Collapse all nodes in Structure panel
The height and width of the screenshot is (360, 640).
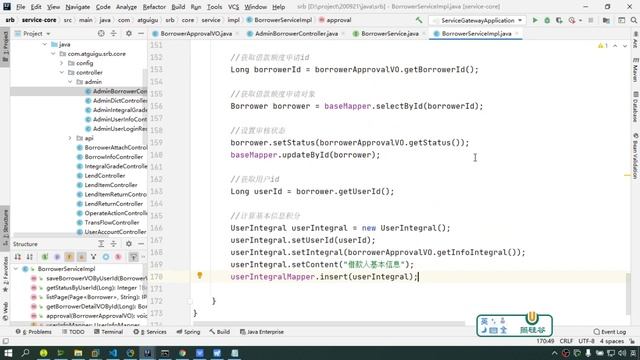tap(113, 244)
